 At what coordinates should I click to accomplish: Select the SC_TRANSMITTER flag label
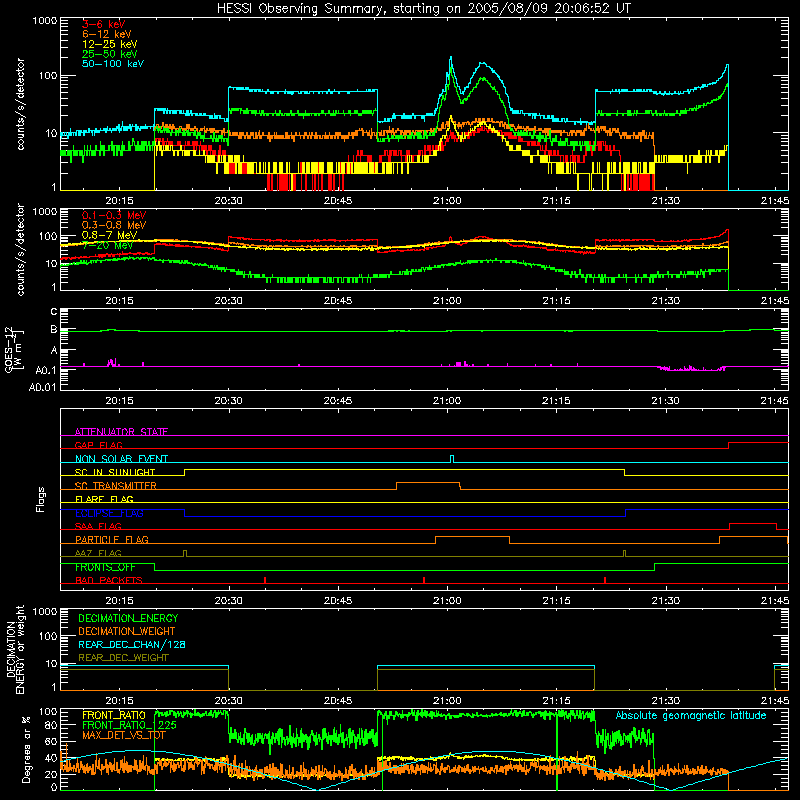(116, 486)
